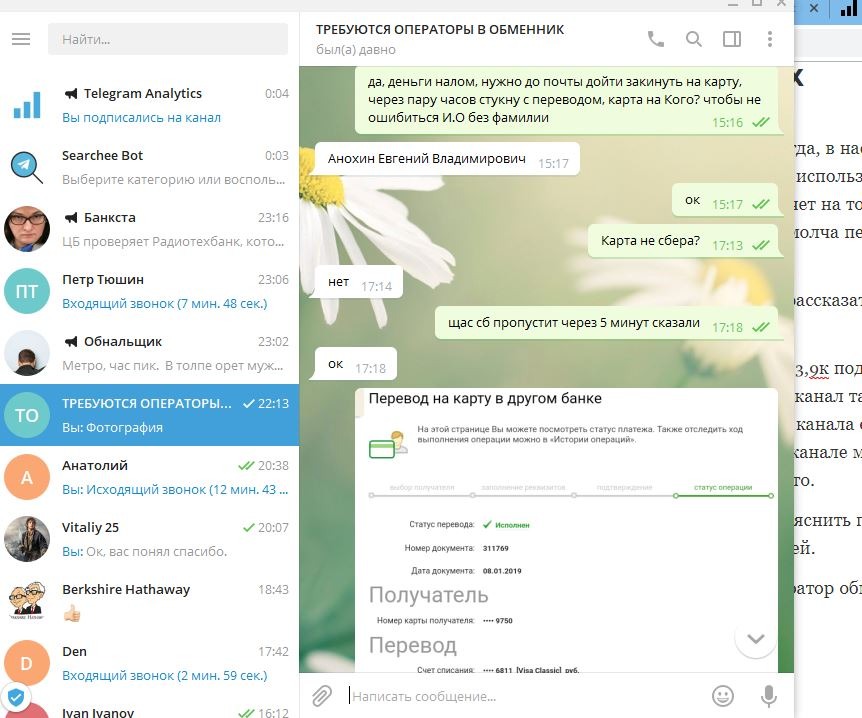Screen dimensions: 862x718
Task: Open the bank transfer screenshot image
Action: pos(566,530)
